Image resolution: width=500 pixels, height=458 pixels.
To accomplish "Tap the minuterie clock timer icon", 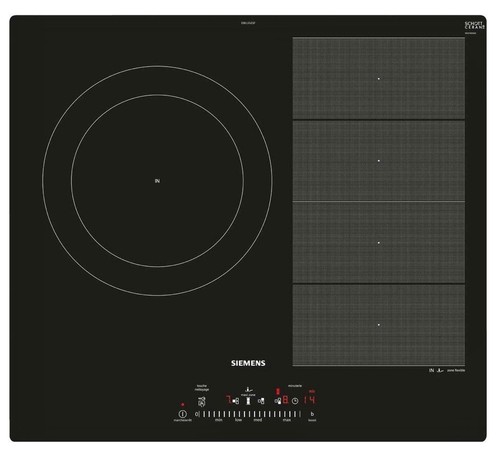I will (295, 401).
